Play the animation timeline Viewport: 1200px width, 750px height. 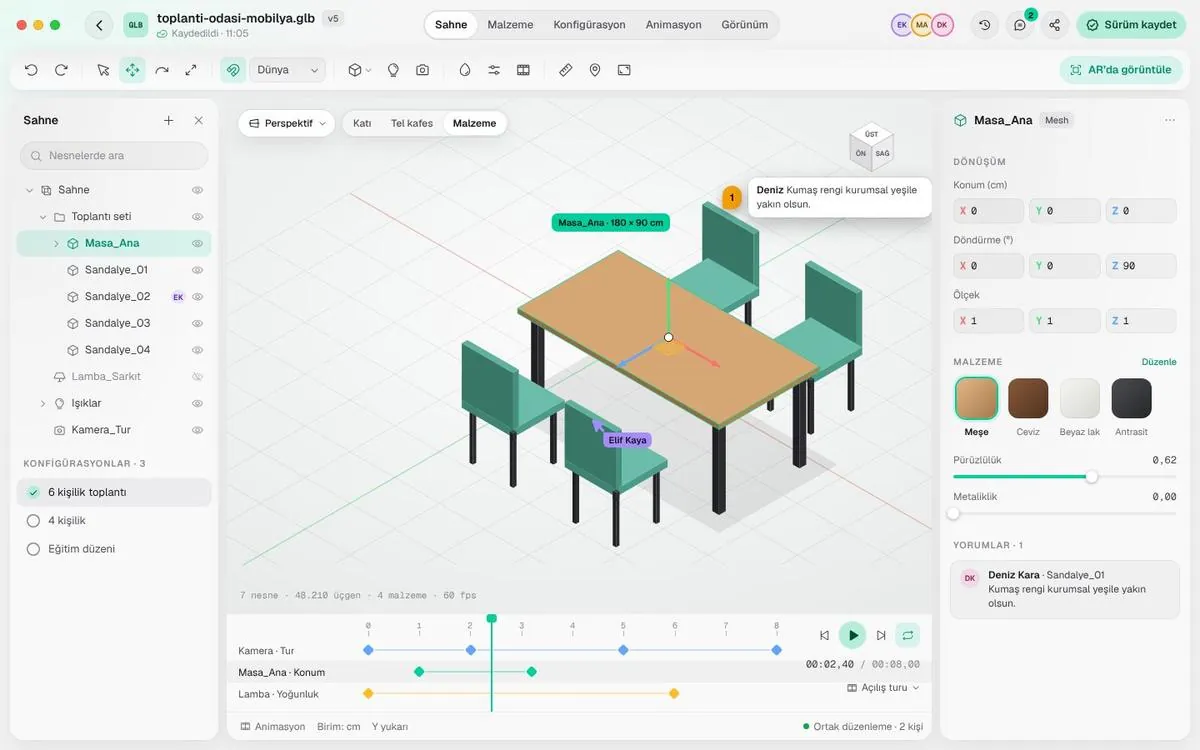852,635
